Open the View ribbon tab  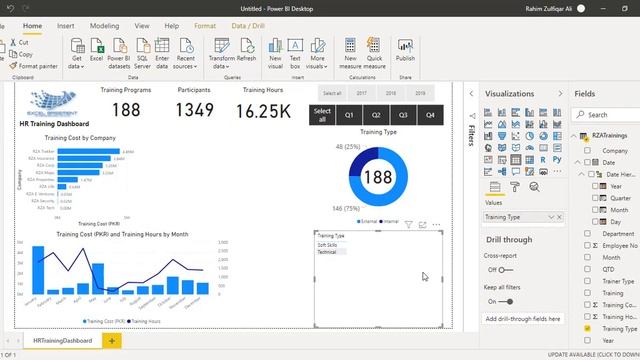click(x=142, y=26)
